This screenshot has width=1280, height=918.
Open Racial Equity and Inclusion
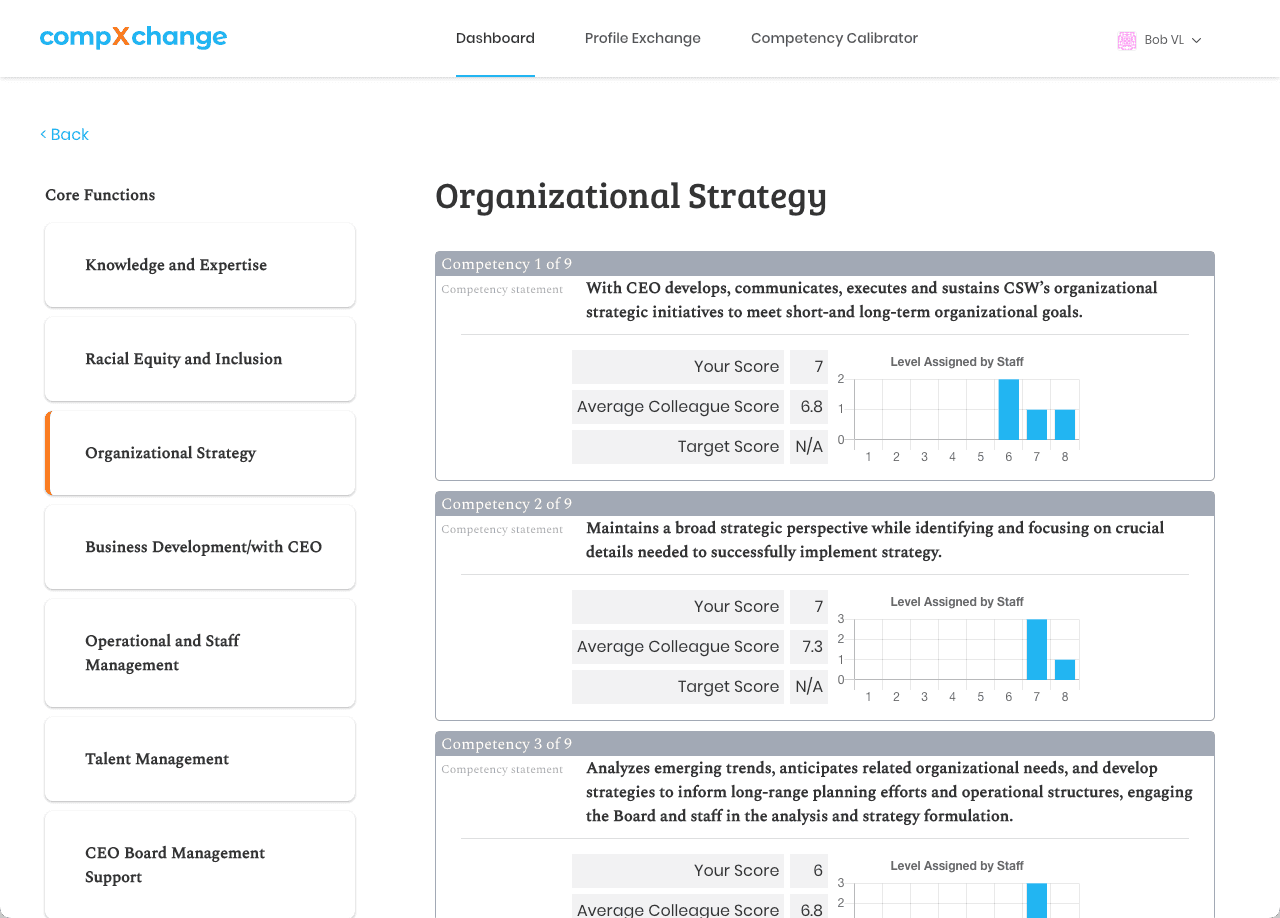pyautogui.click(x=199, y=358)
